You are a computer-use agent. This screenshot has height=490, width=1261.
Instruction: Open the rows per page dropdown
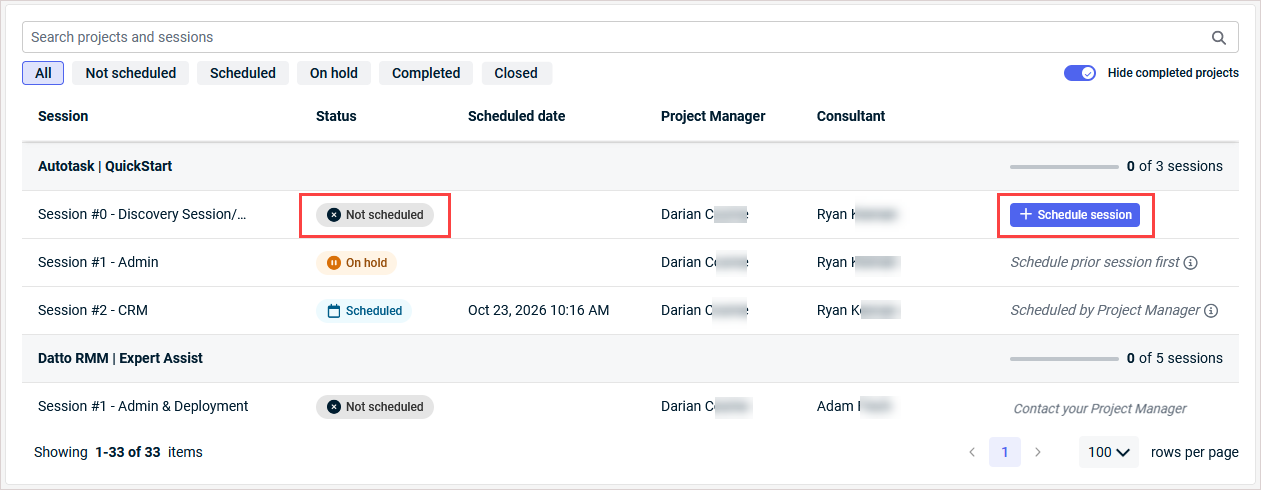1109,452
